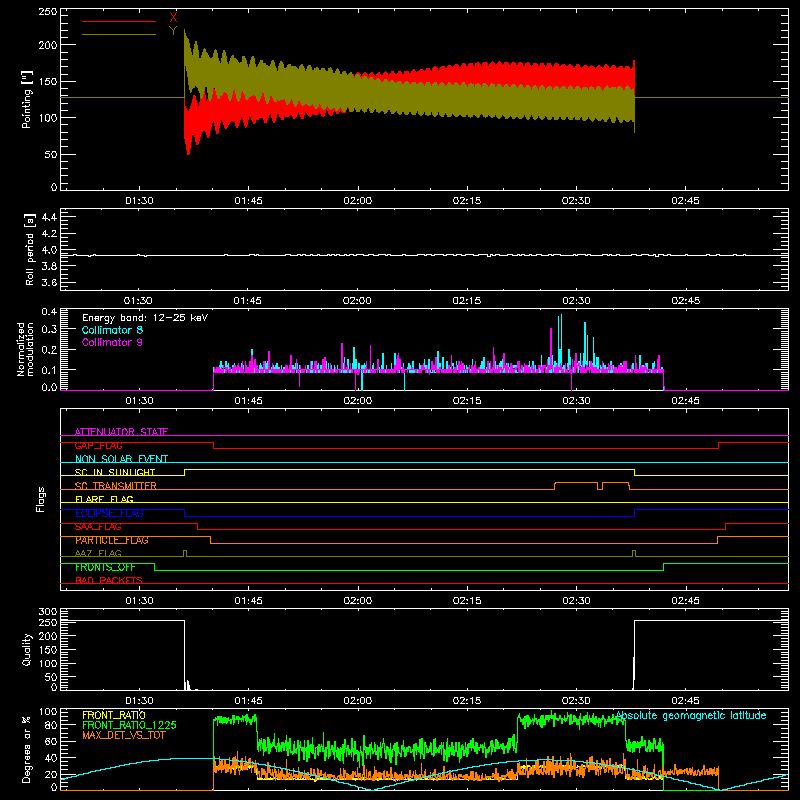Viewport: 800px width, 800px height.
Task: Click the PARTICLE_FLAG label
Action: pos(112,540)
